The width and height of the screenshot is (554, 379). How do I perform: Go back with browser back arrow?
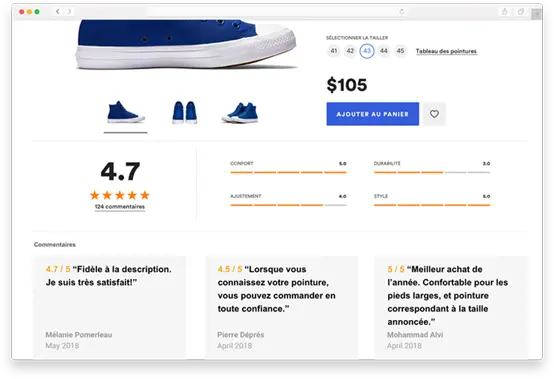tap(58, 12)
